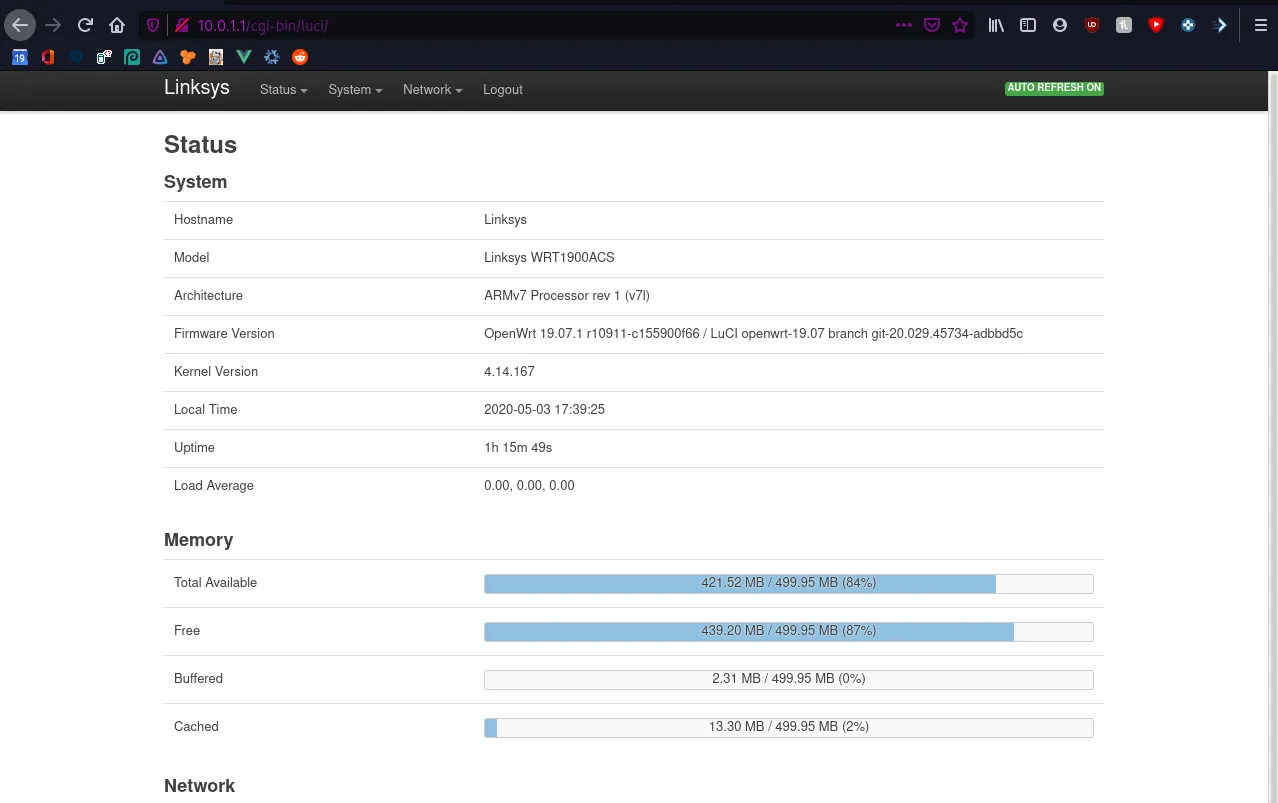
Task: Open the Reddit bookmark
Action: click(300, 57)
